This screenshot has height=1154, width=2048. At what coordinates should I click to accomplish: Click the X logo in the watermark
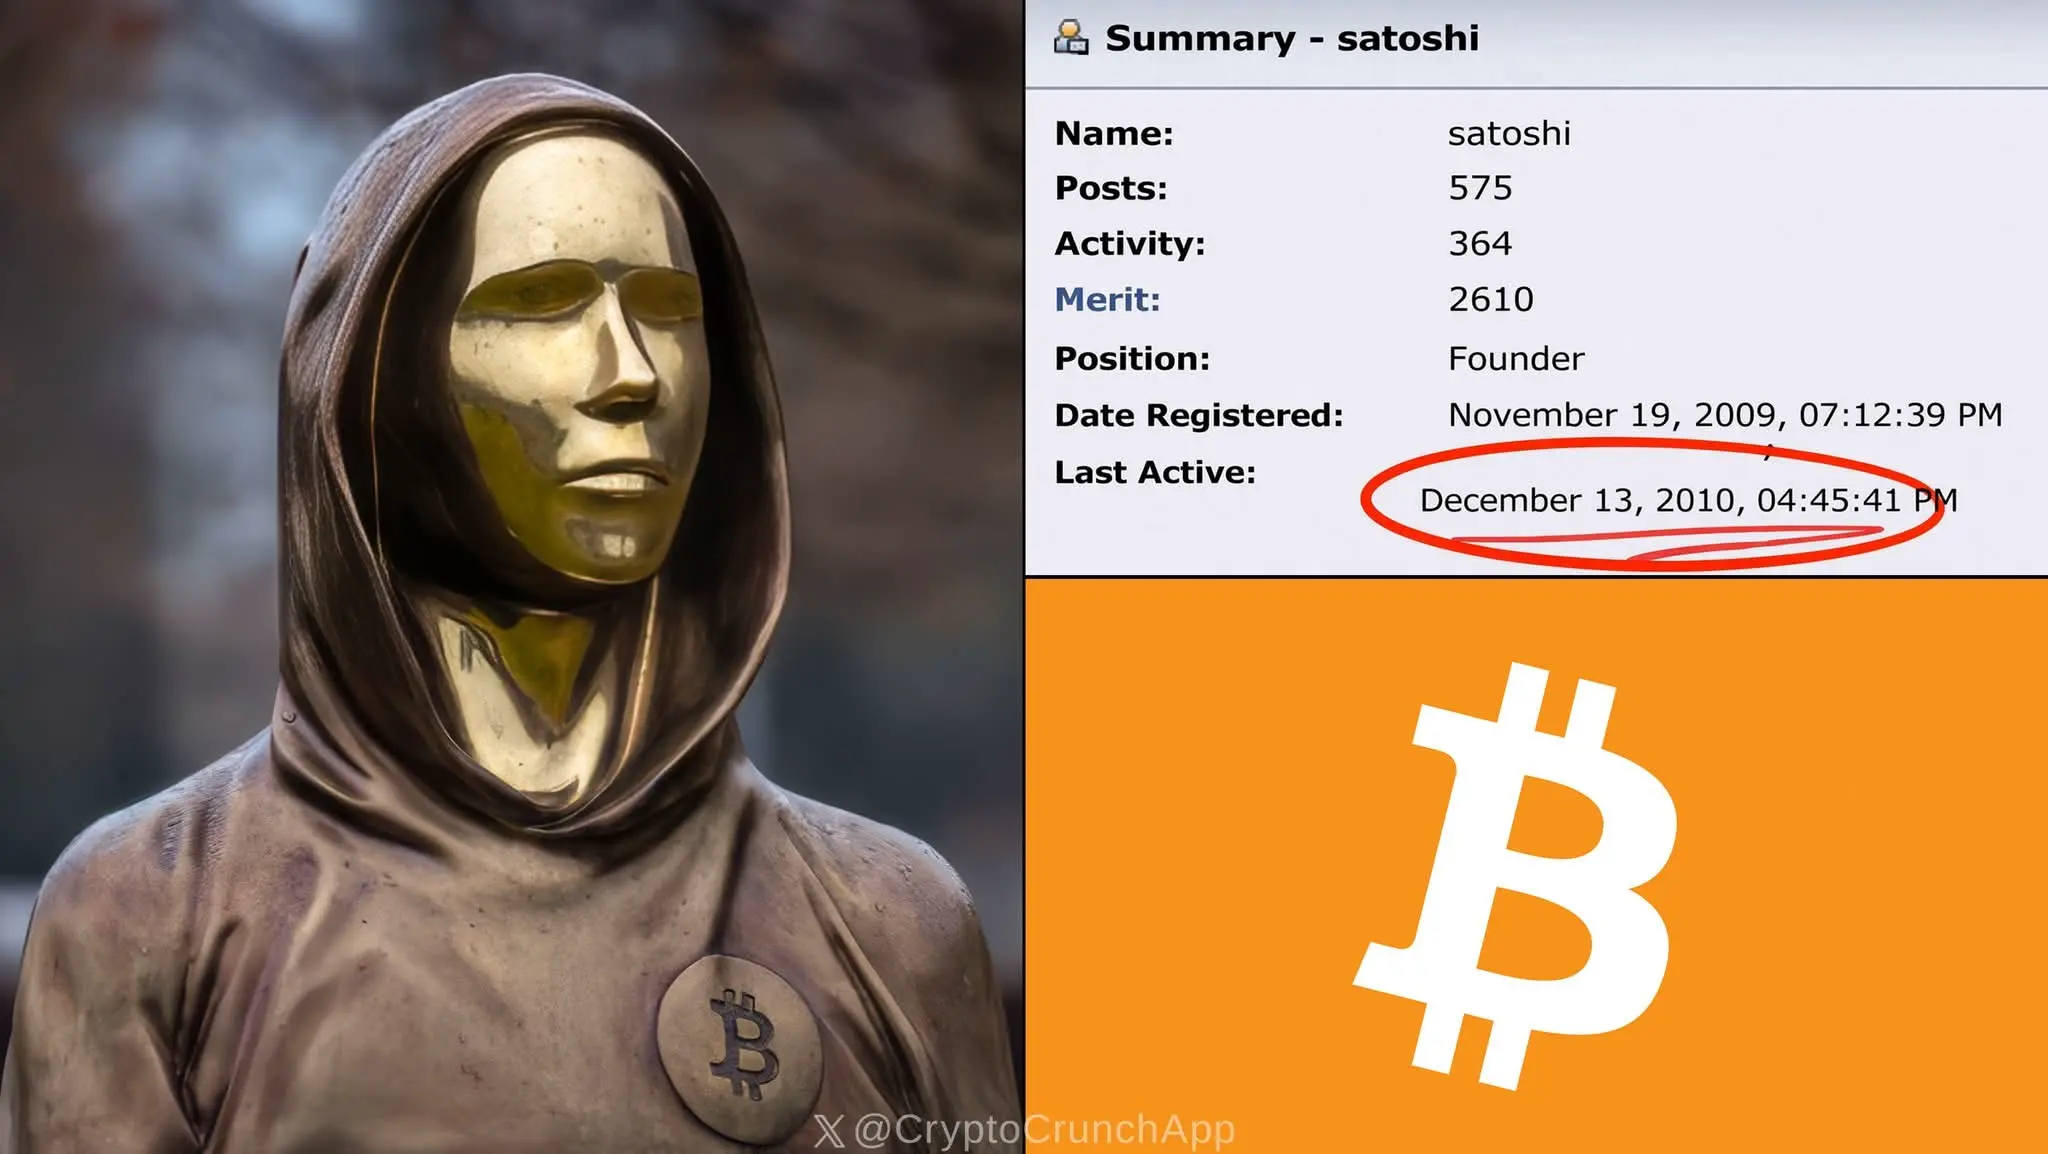(829, 1131)
